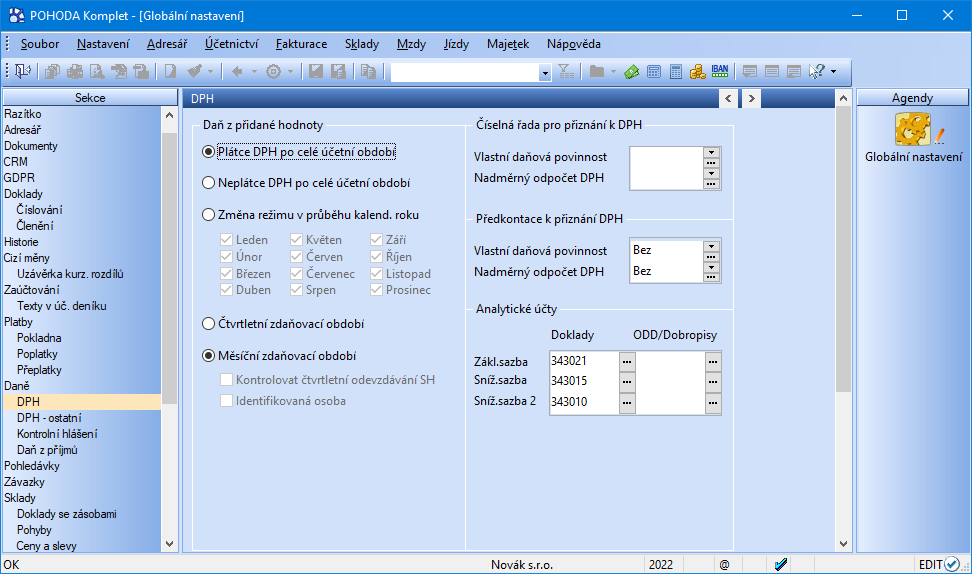
Task: Click the copy documents icon beside search field
Action: click(x=368, y=71)
